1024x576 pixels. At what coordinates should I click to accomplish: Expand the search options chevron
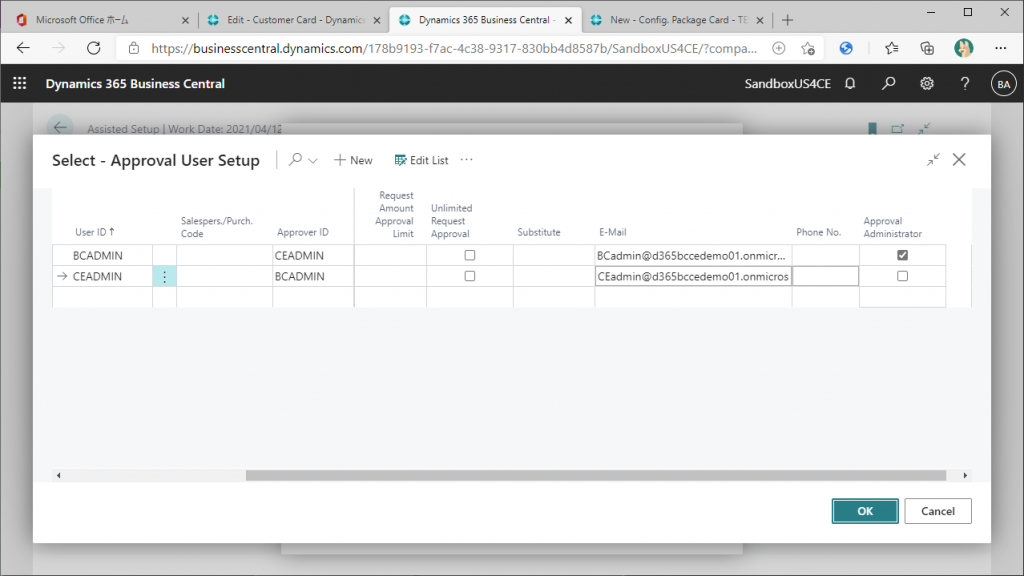[313, 161]
